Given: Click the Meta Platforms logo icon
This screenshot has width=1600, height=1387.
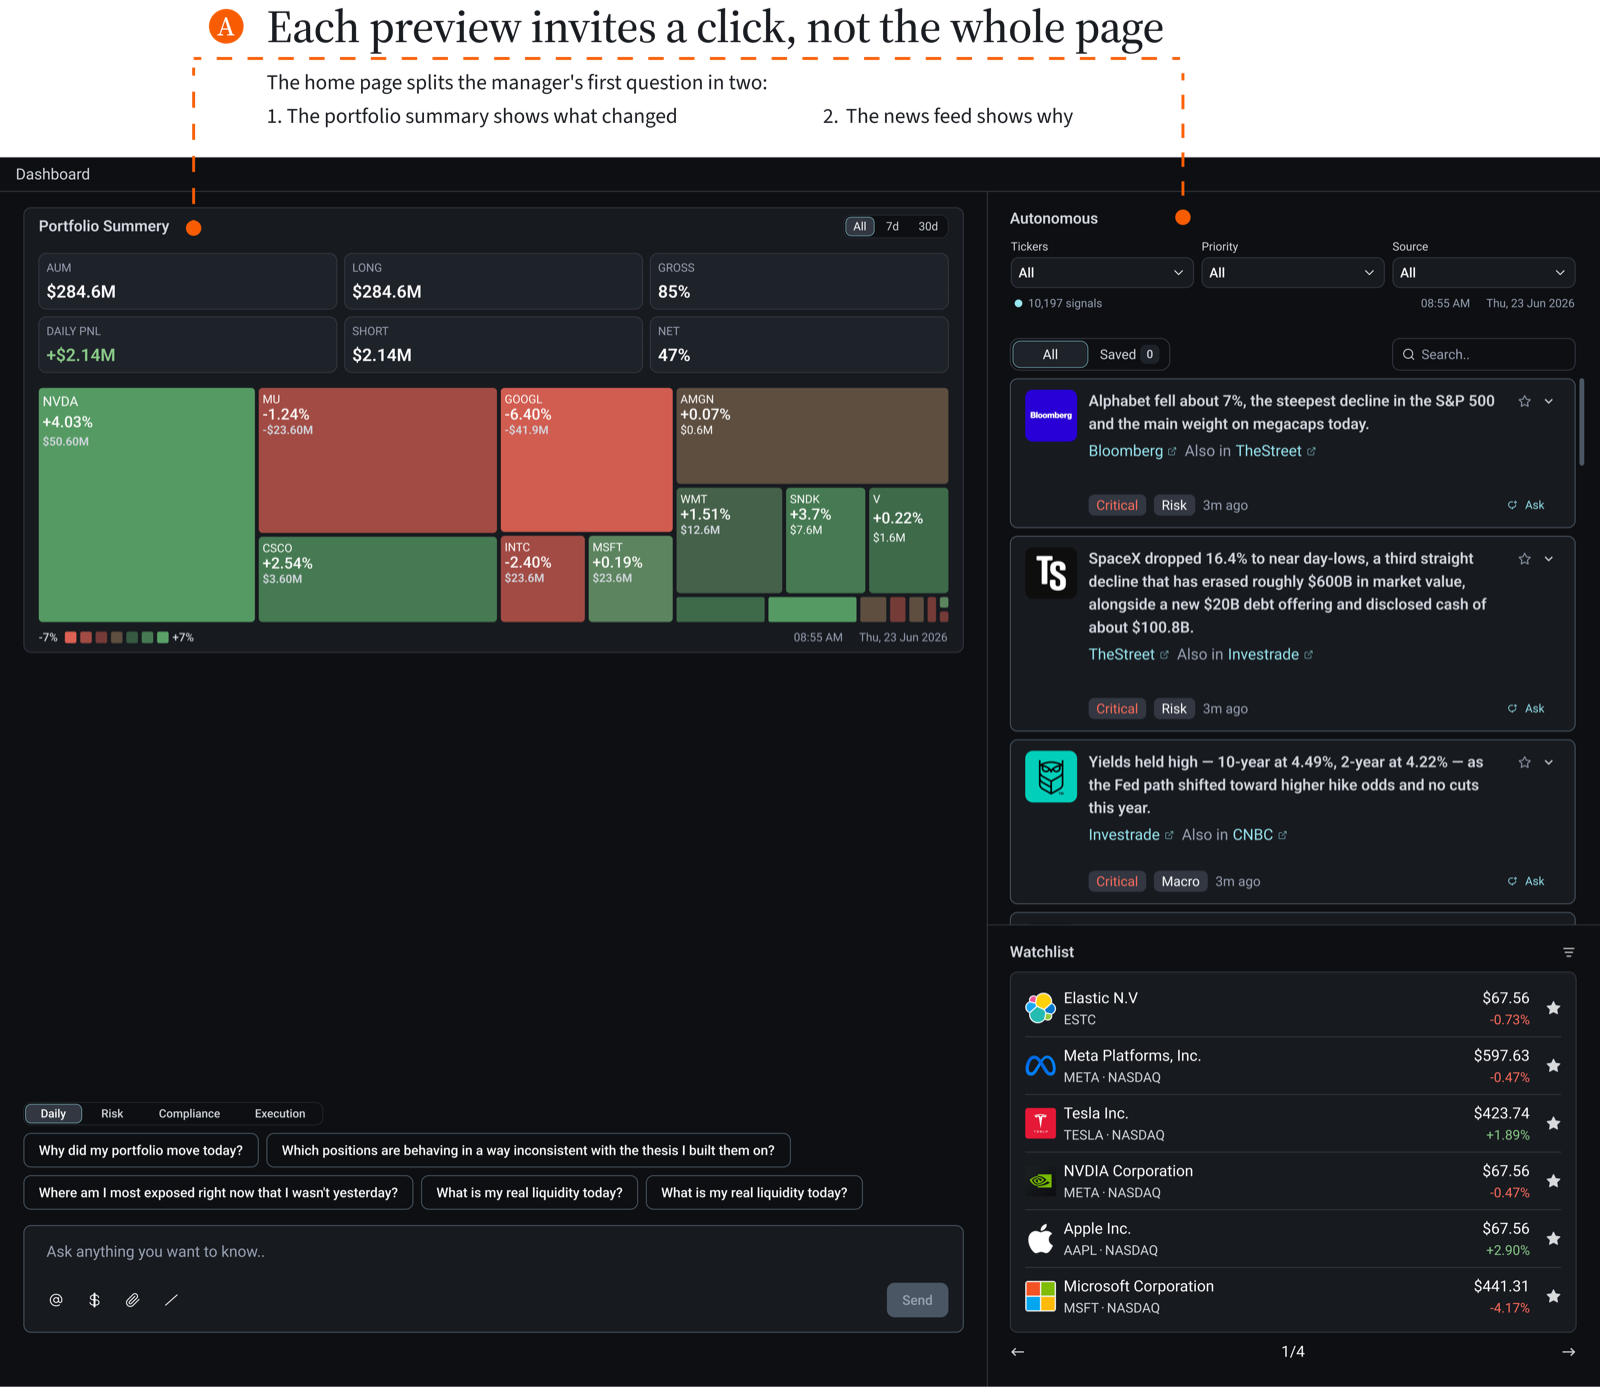Looking at the screenshot, I should (1040, 1066).
